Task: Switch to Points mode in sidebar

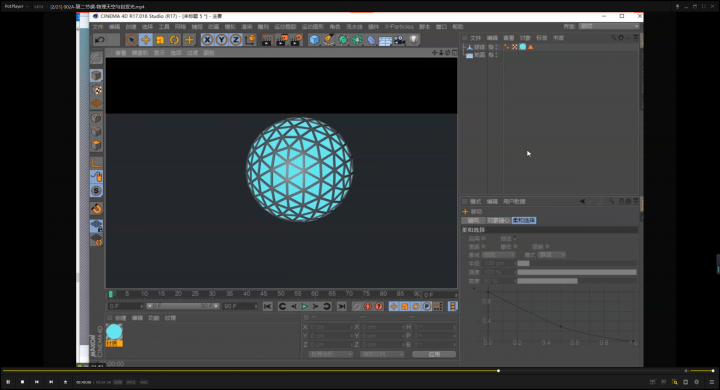Action: point(96,118)
